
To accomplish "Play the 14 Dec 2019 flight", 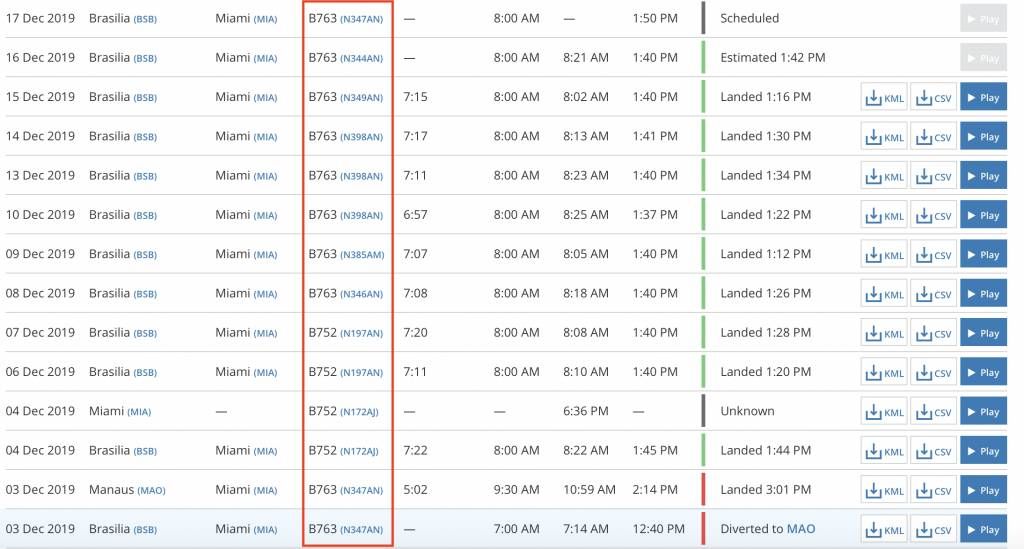I will [x=984, y=136].
